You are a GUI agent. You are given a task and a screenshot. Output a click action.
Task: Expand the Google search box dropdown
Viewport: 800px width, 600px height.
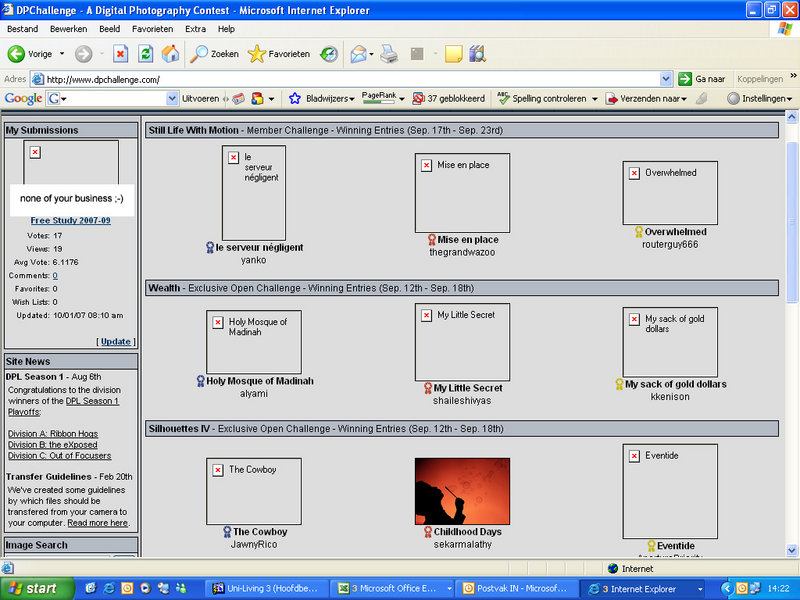(172, 98)
